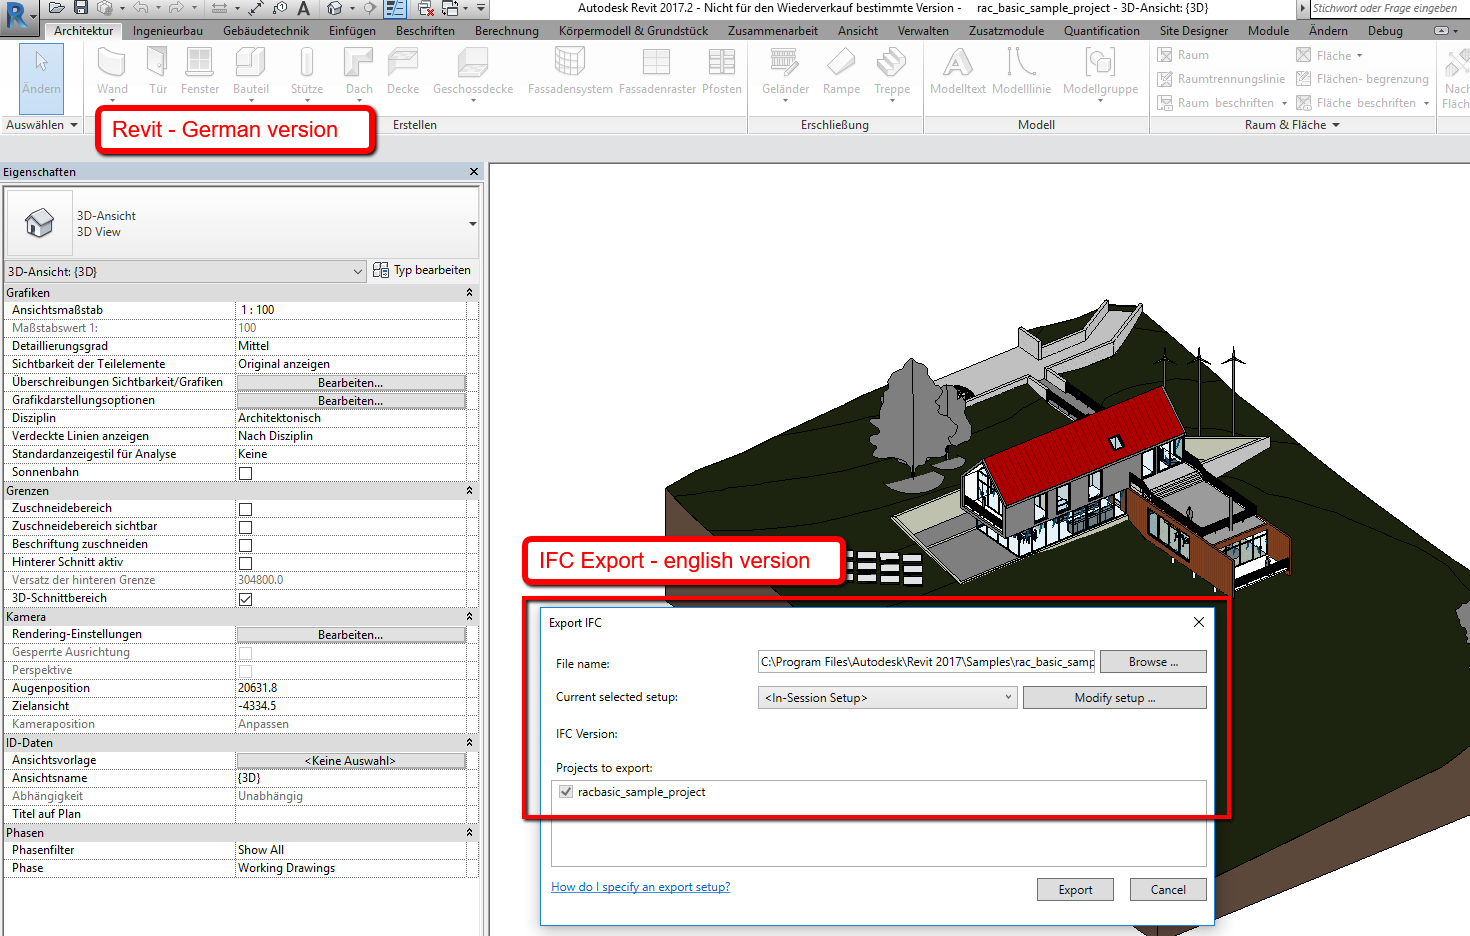This screenshot has height=936, width=1470.
Task: Click the Text 'A' icon in quick access toolbar
Action: click(x=304, y=8)
